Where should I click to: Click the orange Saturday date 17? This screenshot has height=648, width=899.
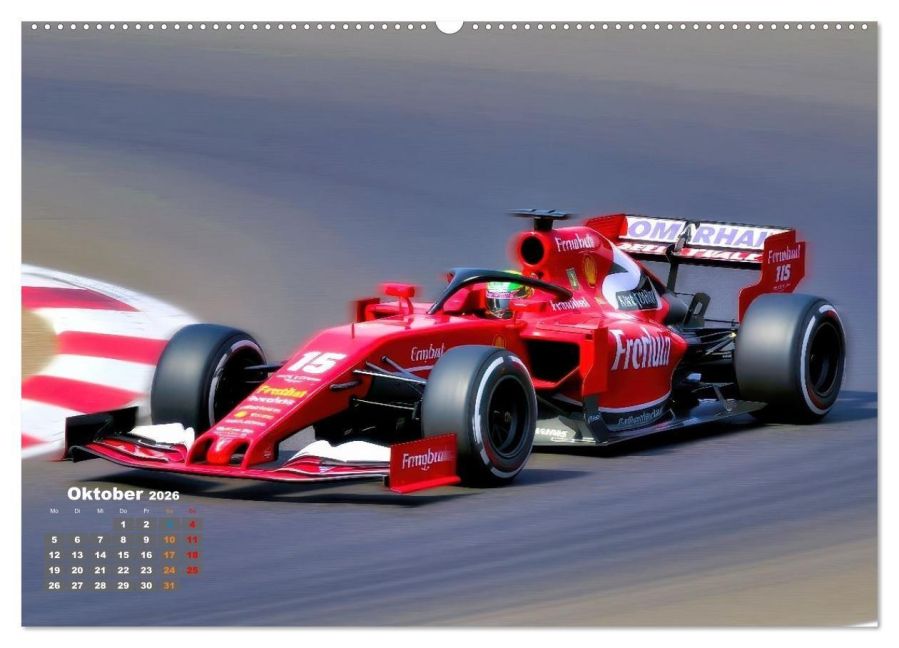click(x=169, y=555)
